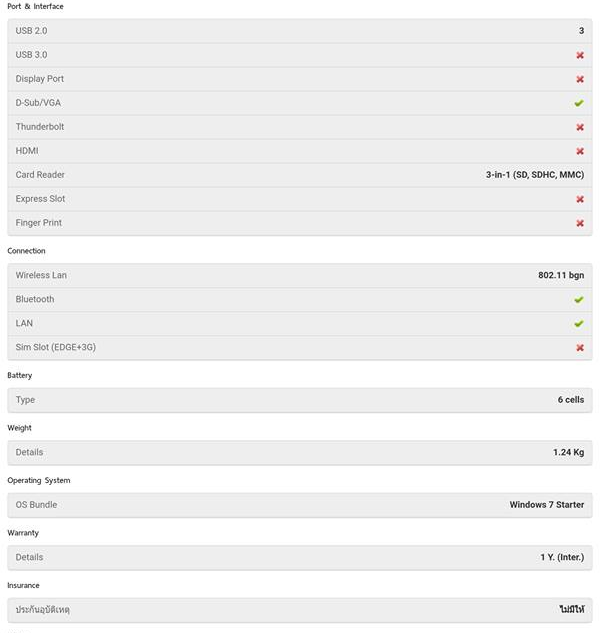Click the red cross beside USB 3.0
This screenshot has height=633, width=600.
pos(580,55)
